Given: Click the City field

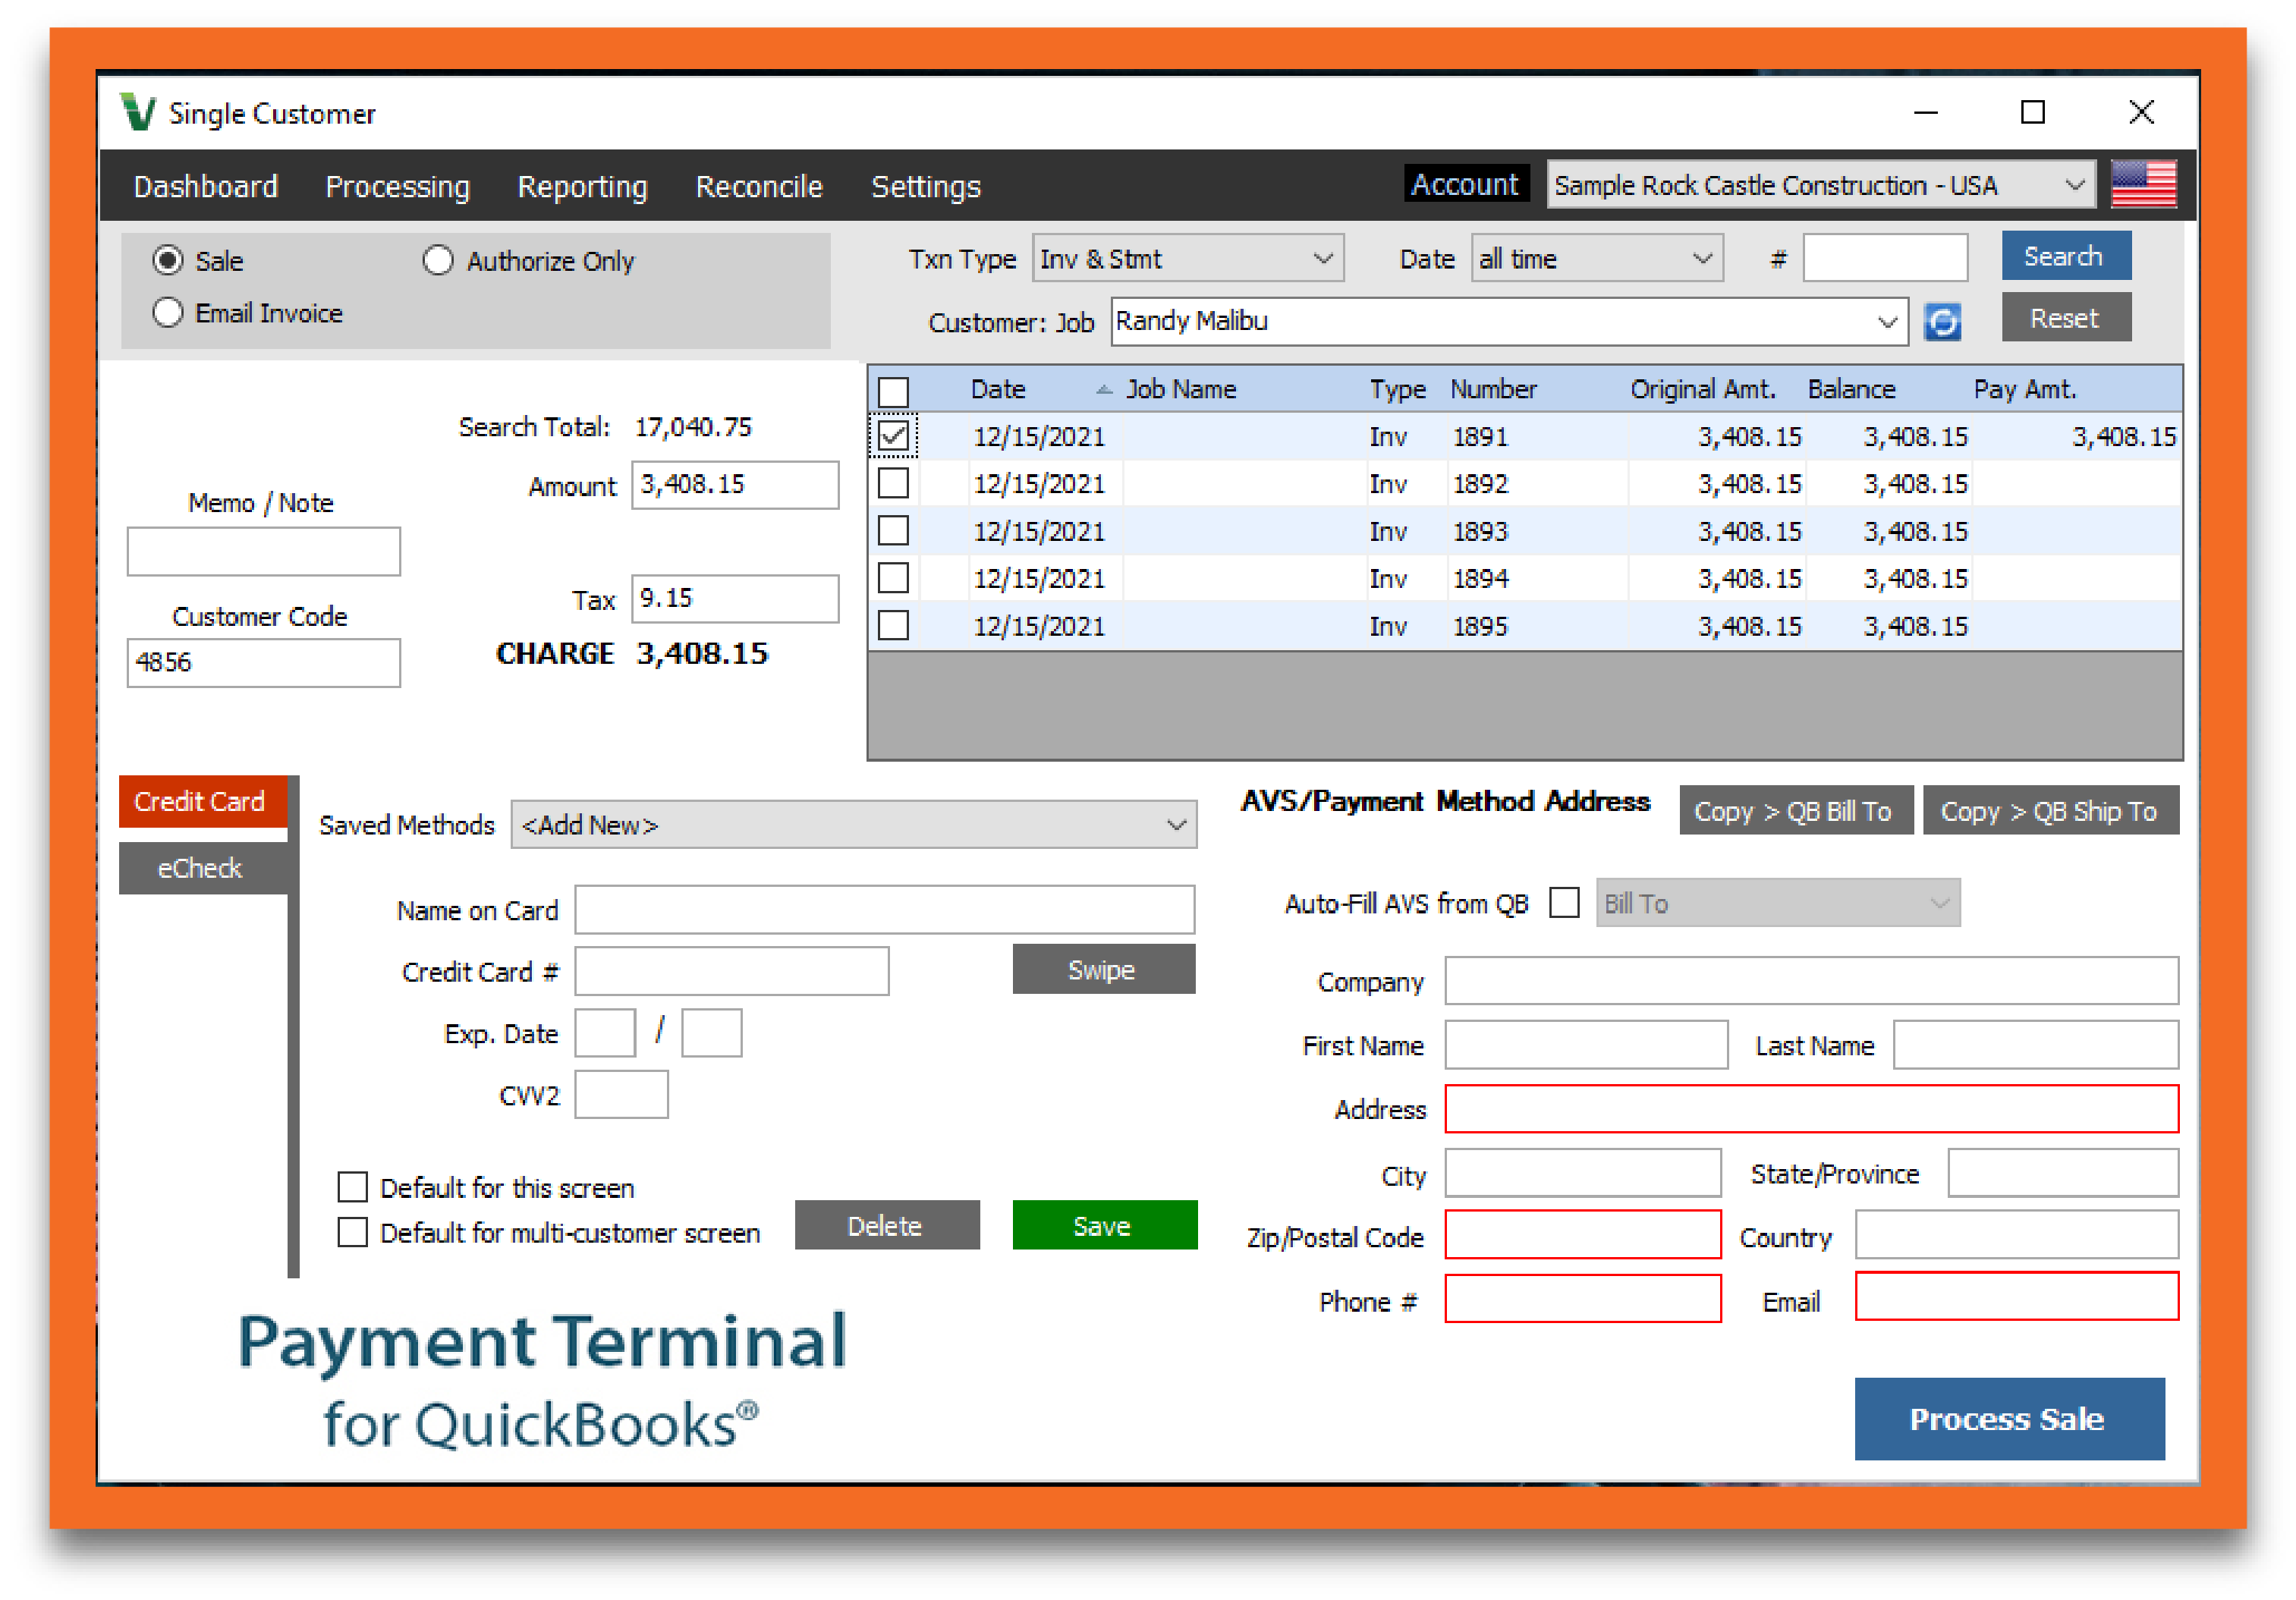Looking at the screenshot, I should 1583,1173.
